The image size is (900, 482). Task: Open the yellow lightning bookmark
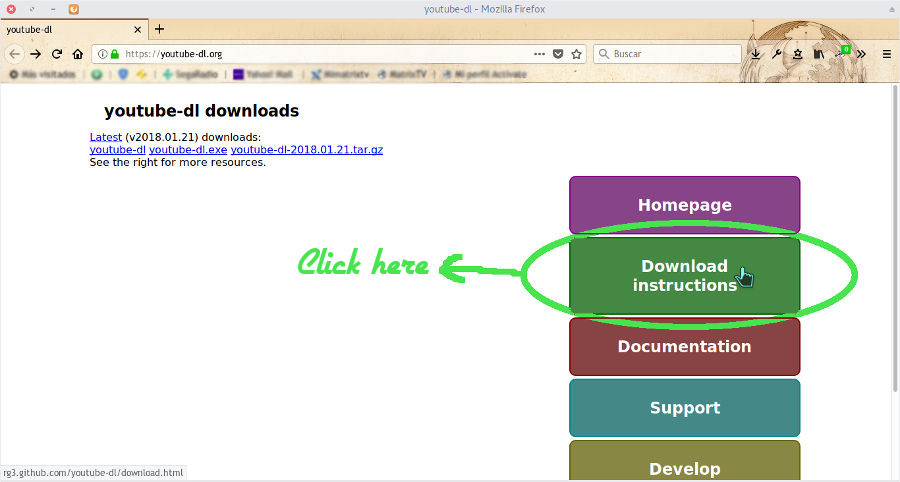[x=141, y=75]
